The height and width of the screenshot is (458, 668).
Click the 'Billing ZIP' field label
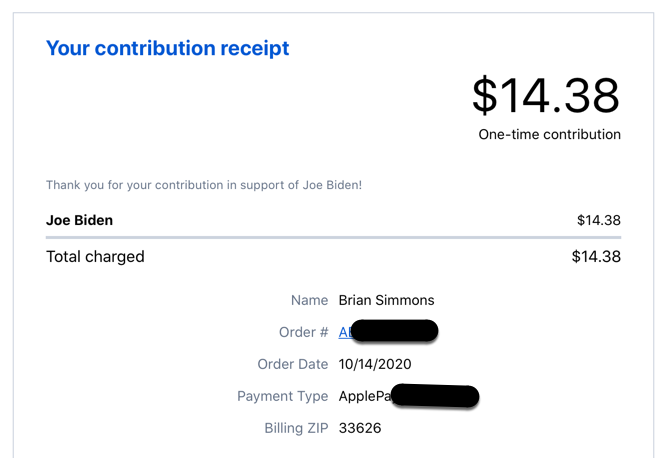296,428
